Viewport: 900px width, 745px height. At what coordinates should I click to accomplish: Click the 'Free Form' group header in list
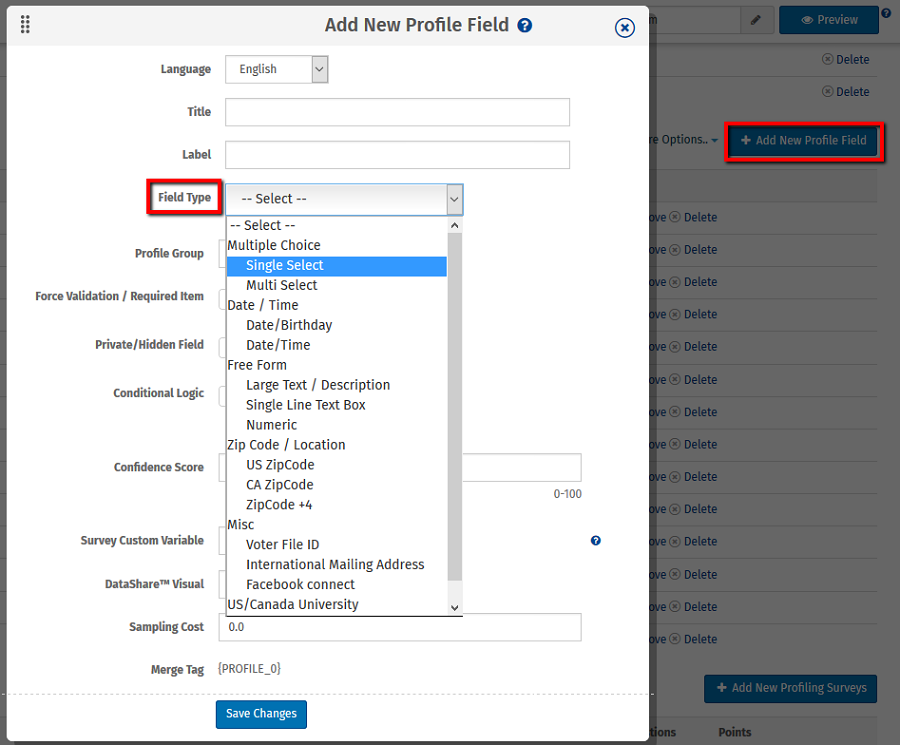click(257, 365)
